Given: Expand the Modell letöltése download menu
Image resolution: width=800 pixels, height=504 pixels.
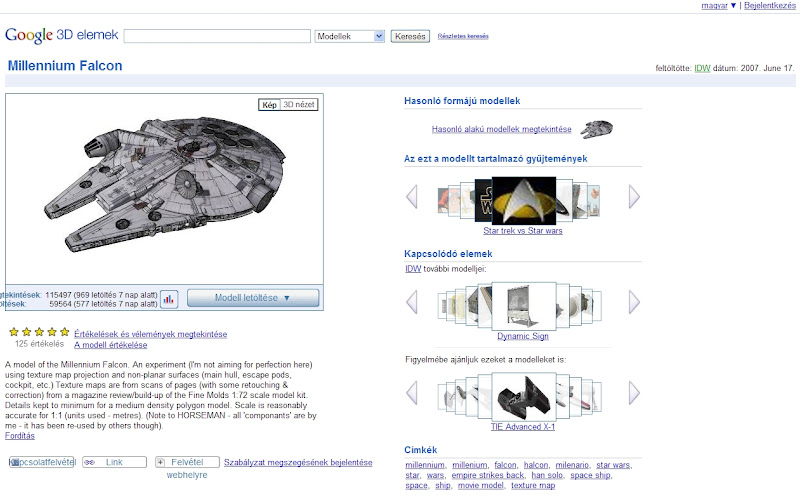Looking at the screenshot, I should pos(253,298).
